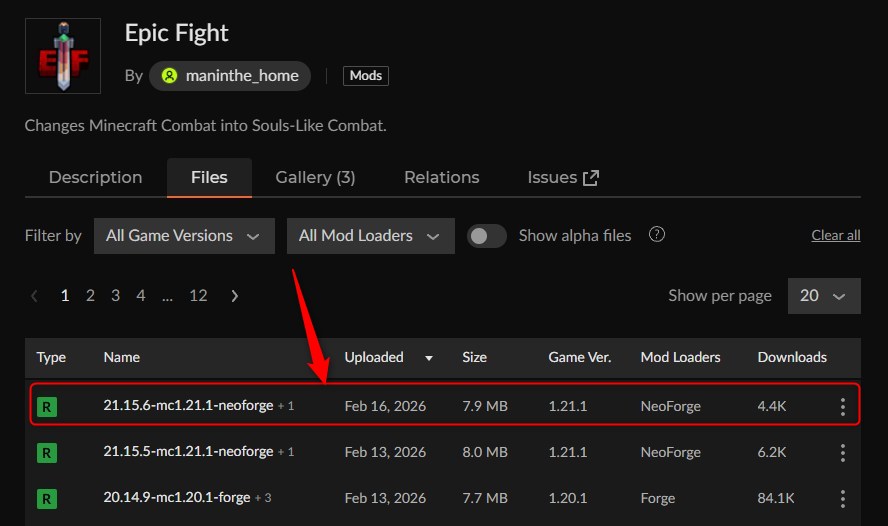Open file 20.14.9-mc1.20.1-forge
Screen dimensions: 888x526
(x=177, y=497)
